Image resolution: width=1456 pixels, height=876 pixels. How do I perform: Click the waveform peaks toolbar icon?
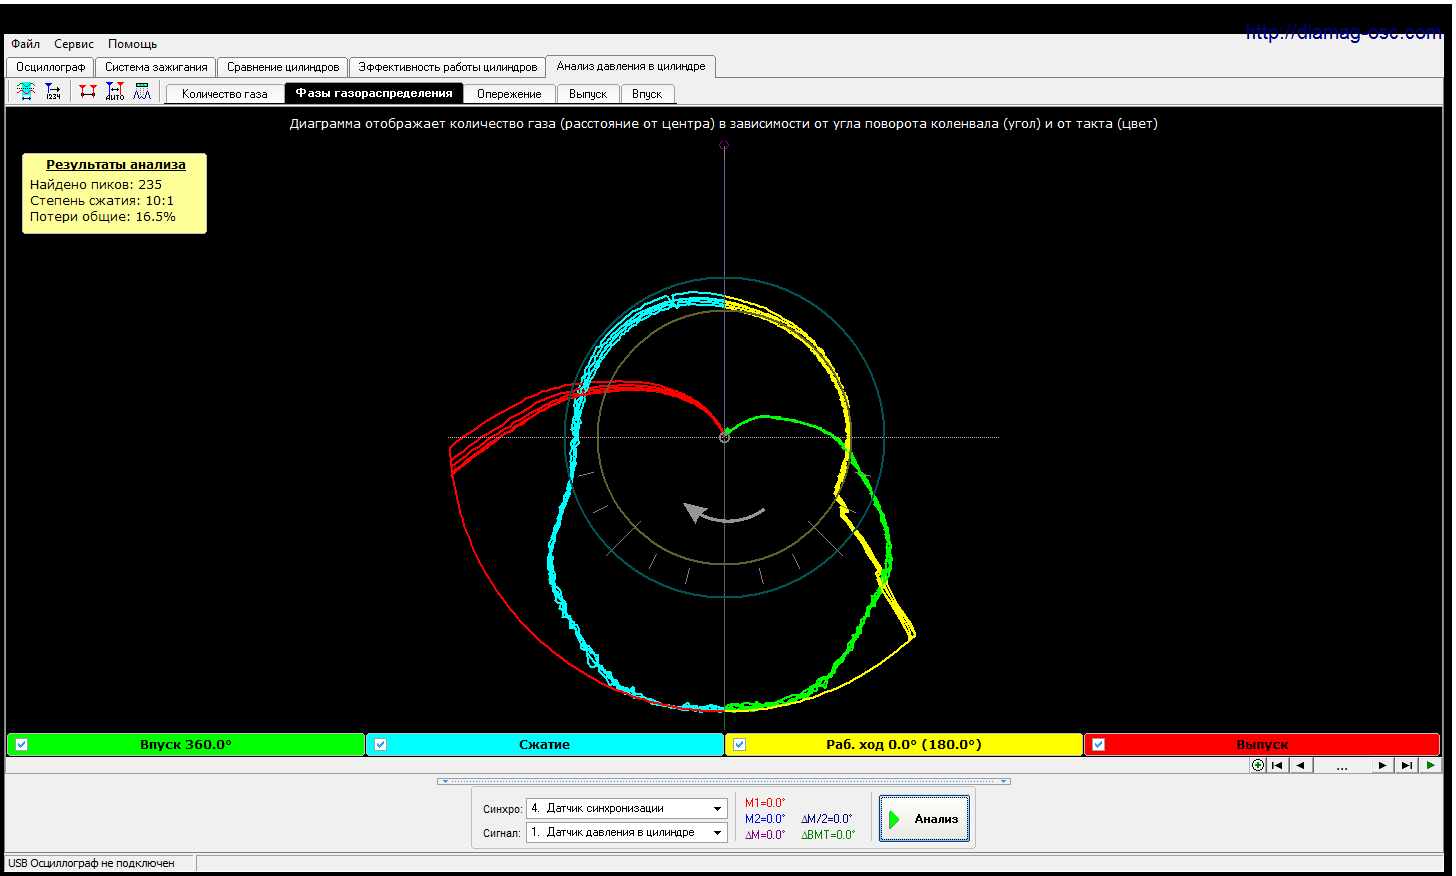(x=142, y=92)
